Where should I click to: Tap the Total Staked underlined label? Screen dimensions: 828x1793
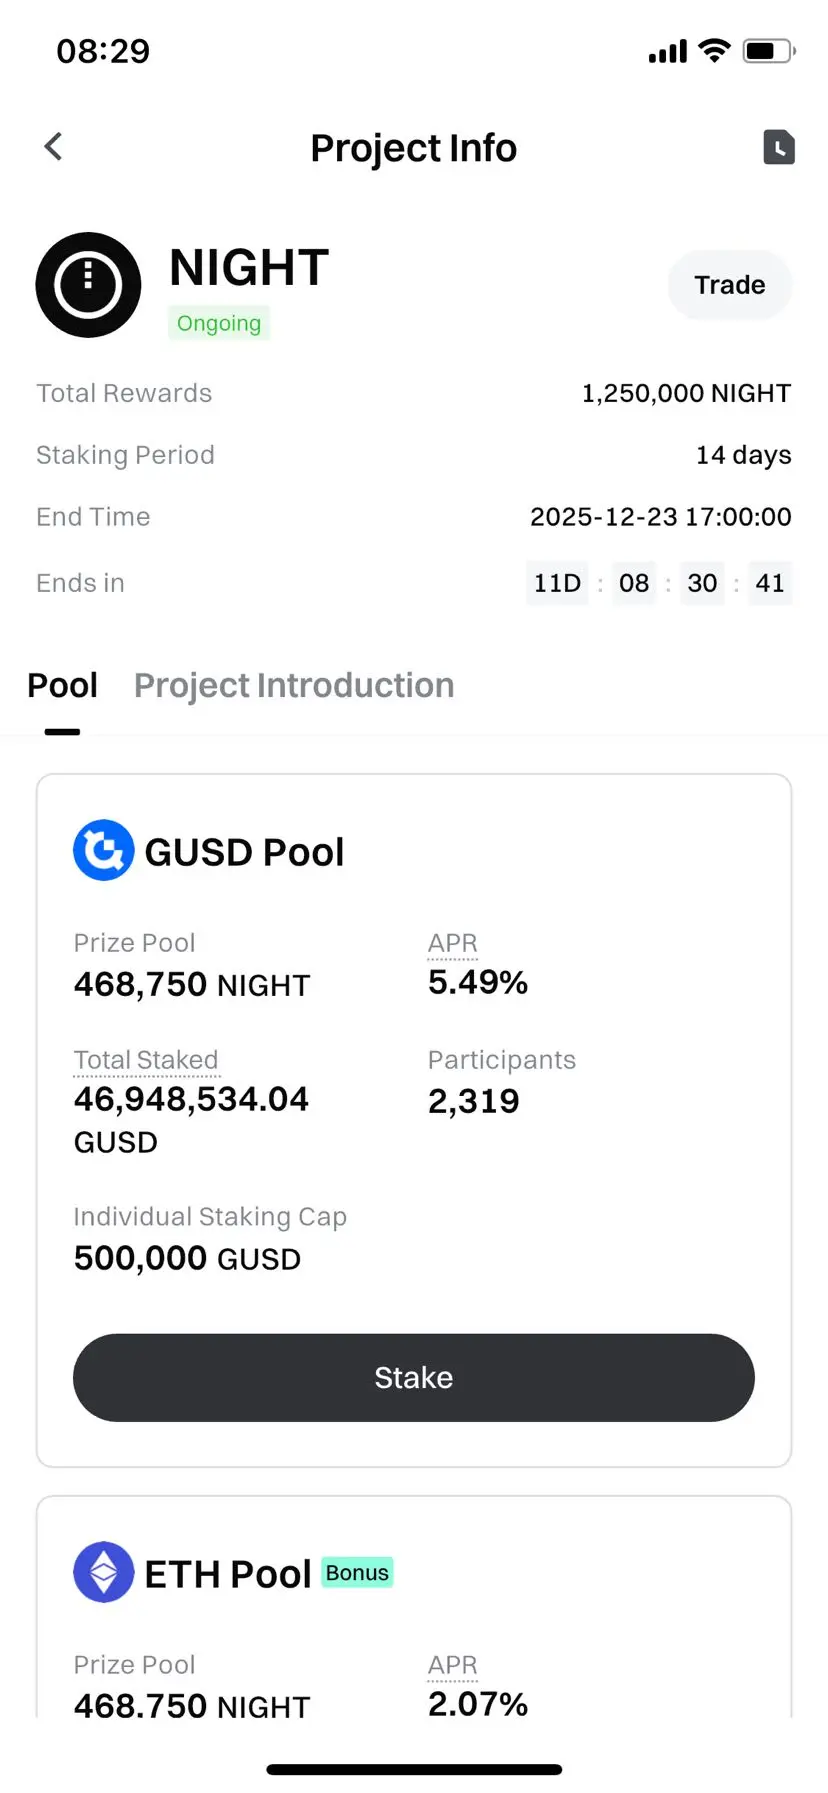(146, 1060)
